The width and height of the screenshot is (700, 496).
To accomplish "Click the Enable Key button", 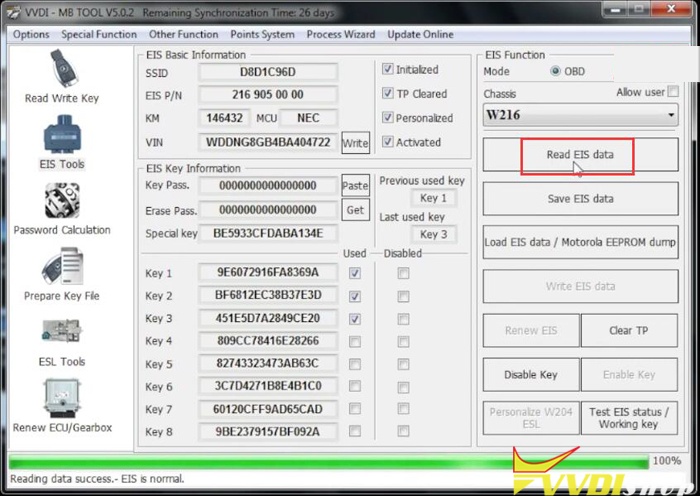I will (629, 374).
